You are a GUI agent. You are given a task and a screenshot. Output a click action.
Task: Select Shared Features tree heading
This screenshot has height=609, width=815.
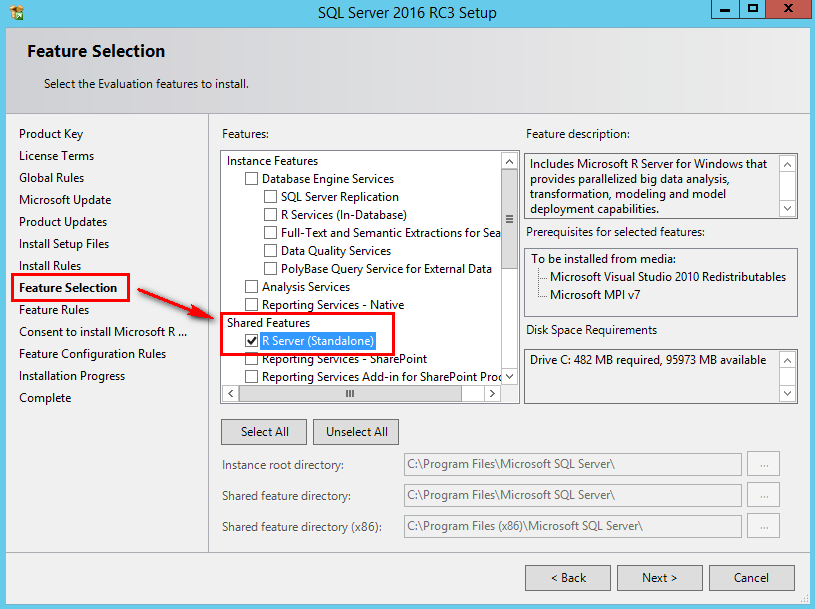268,323
